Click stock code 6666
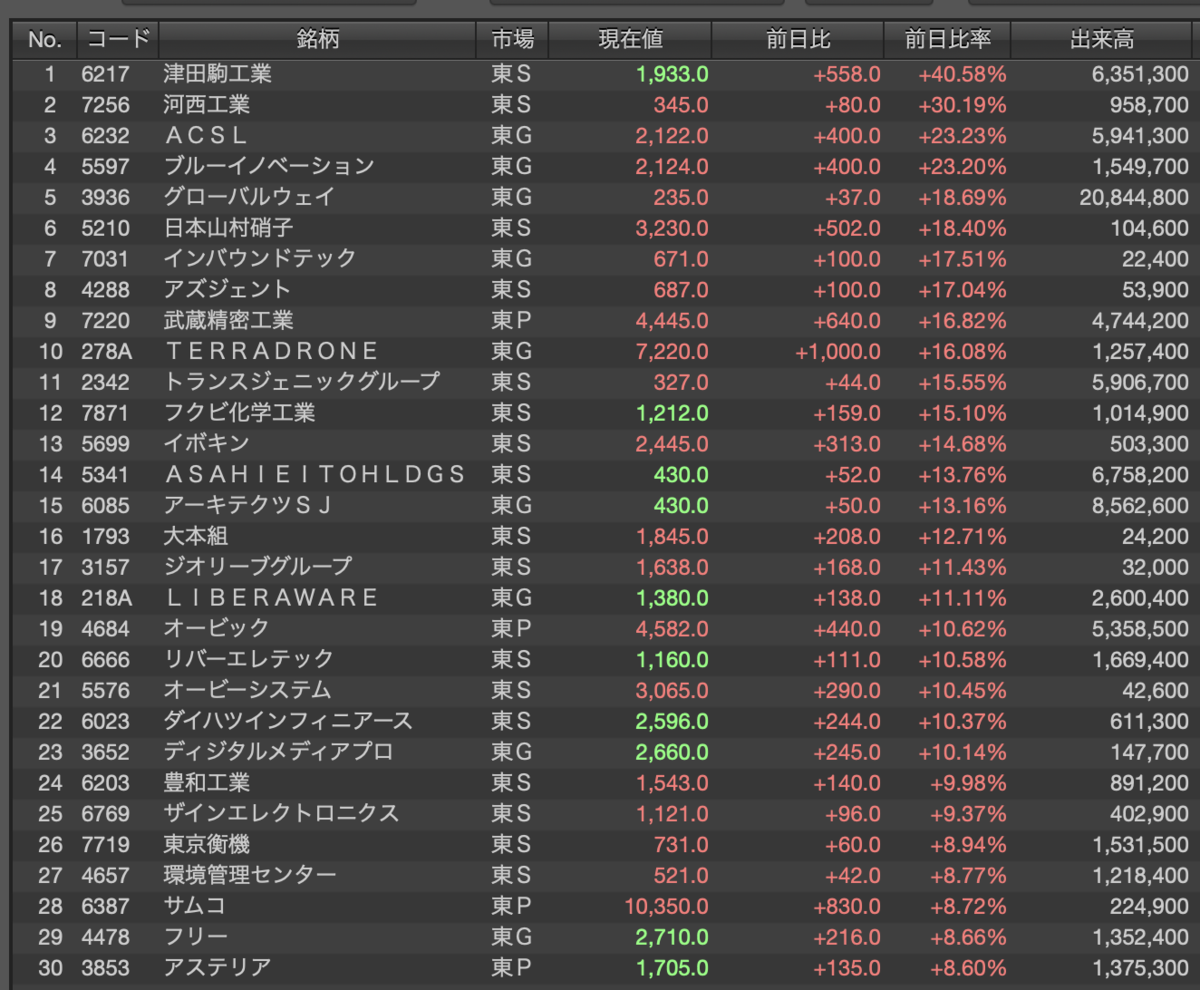1200x990 pixels. [x=106, y=659]
